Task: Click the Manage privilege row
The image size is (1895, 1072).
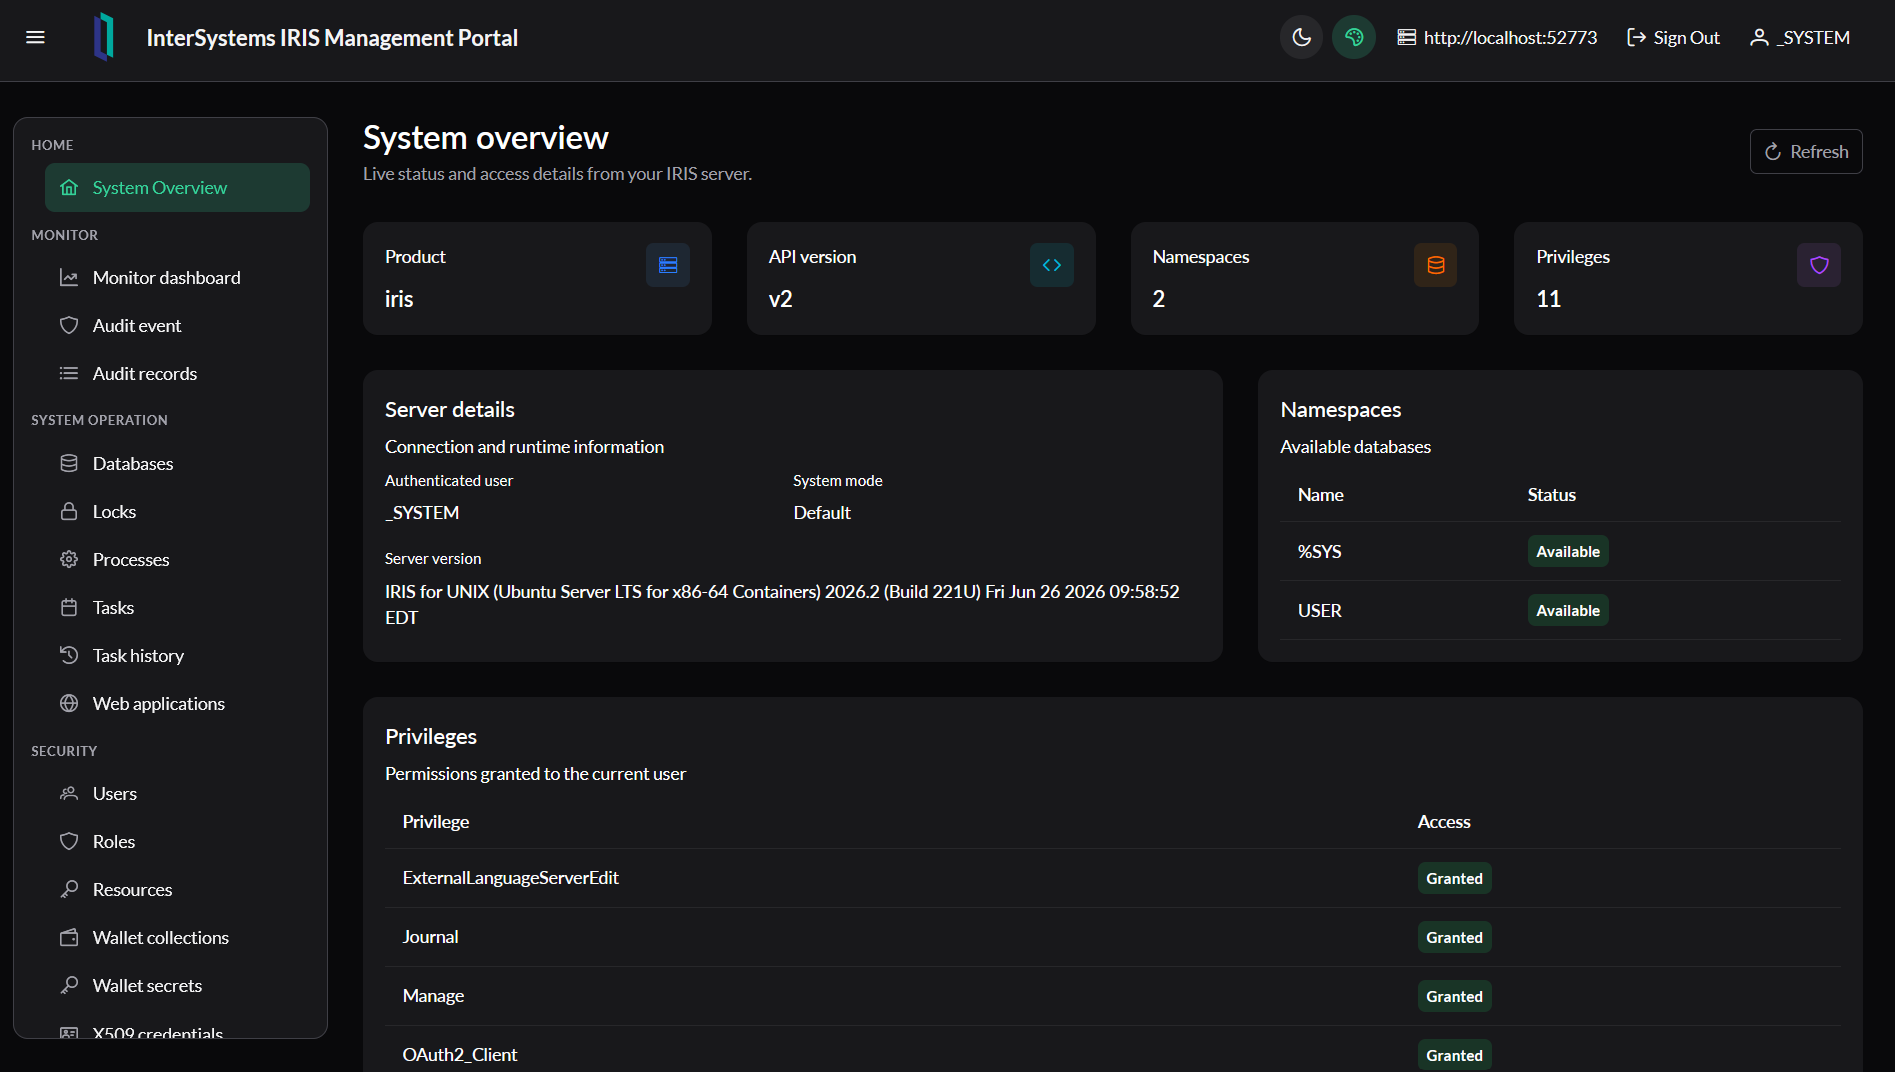Action: [x=1112, y=997]
